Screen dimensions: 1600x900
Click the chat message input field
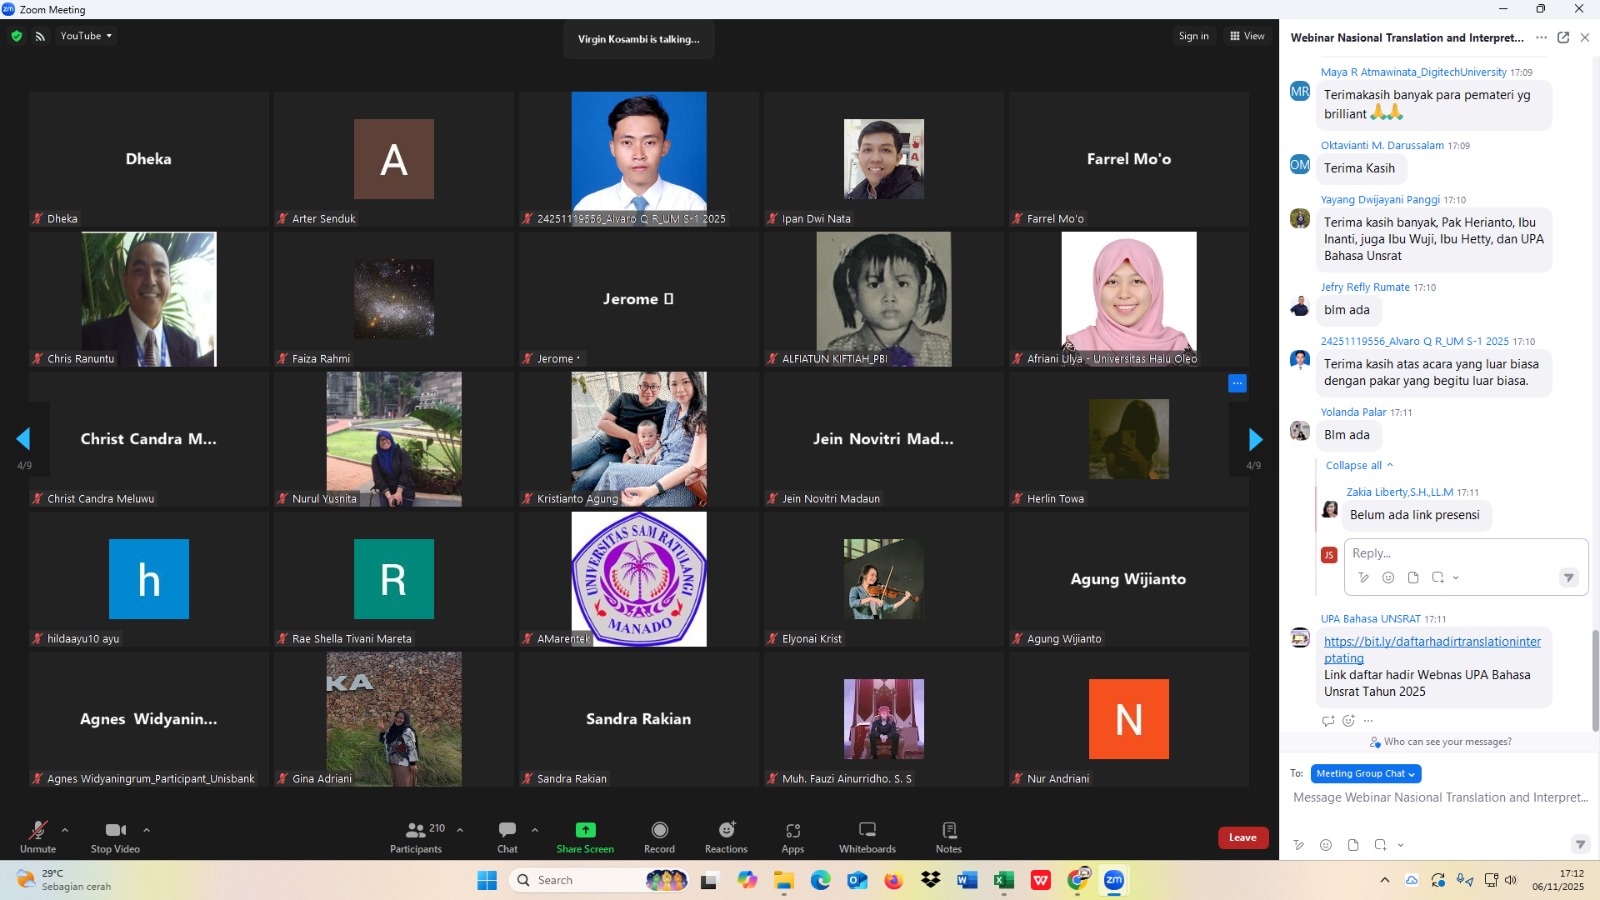coord(1438,798)
